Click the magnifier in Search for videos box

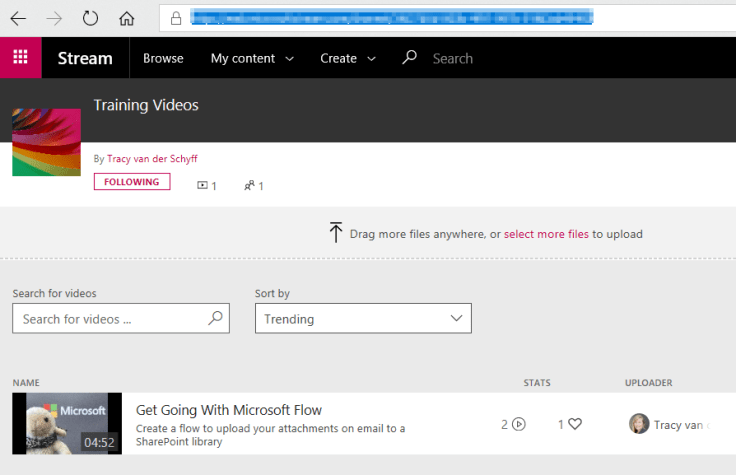tap(215, 319)
